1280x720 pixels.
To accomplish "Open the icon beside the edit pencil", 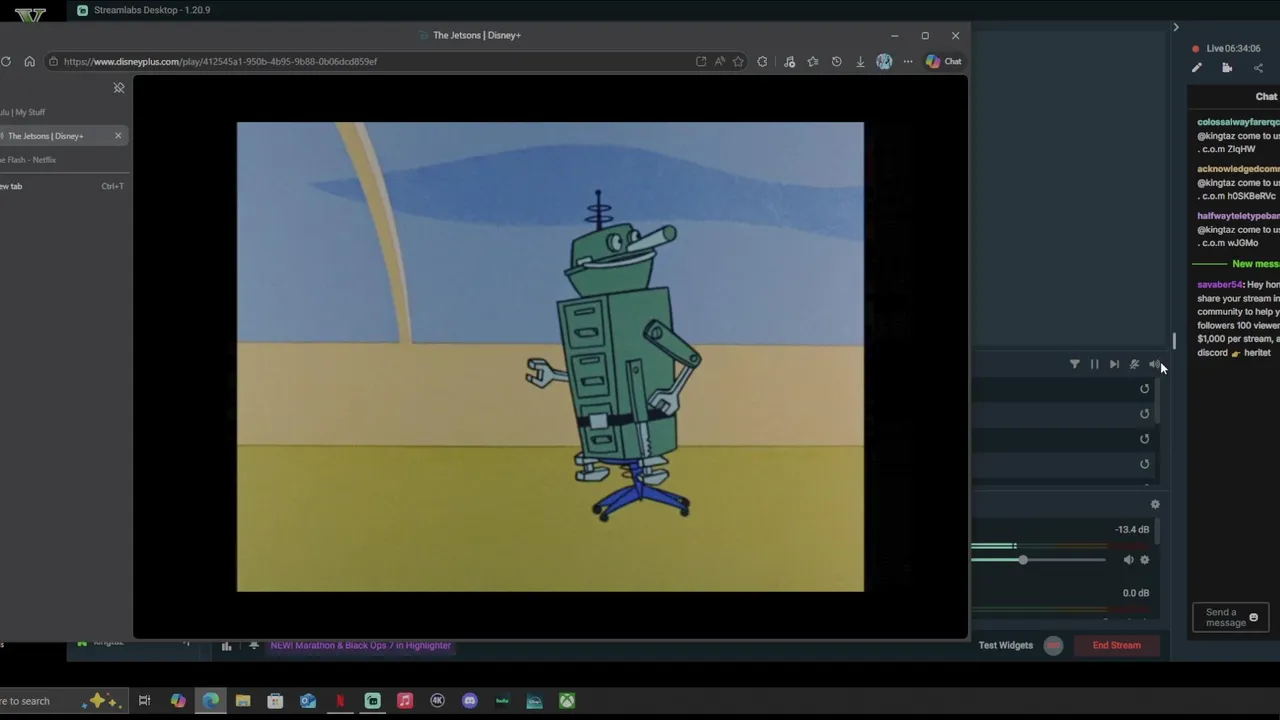I will pos(1227,68).
